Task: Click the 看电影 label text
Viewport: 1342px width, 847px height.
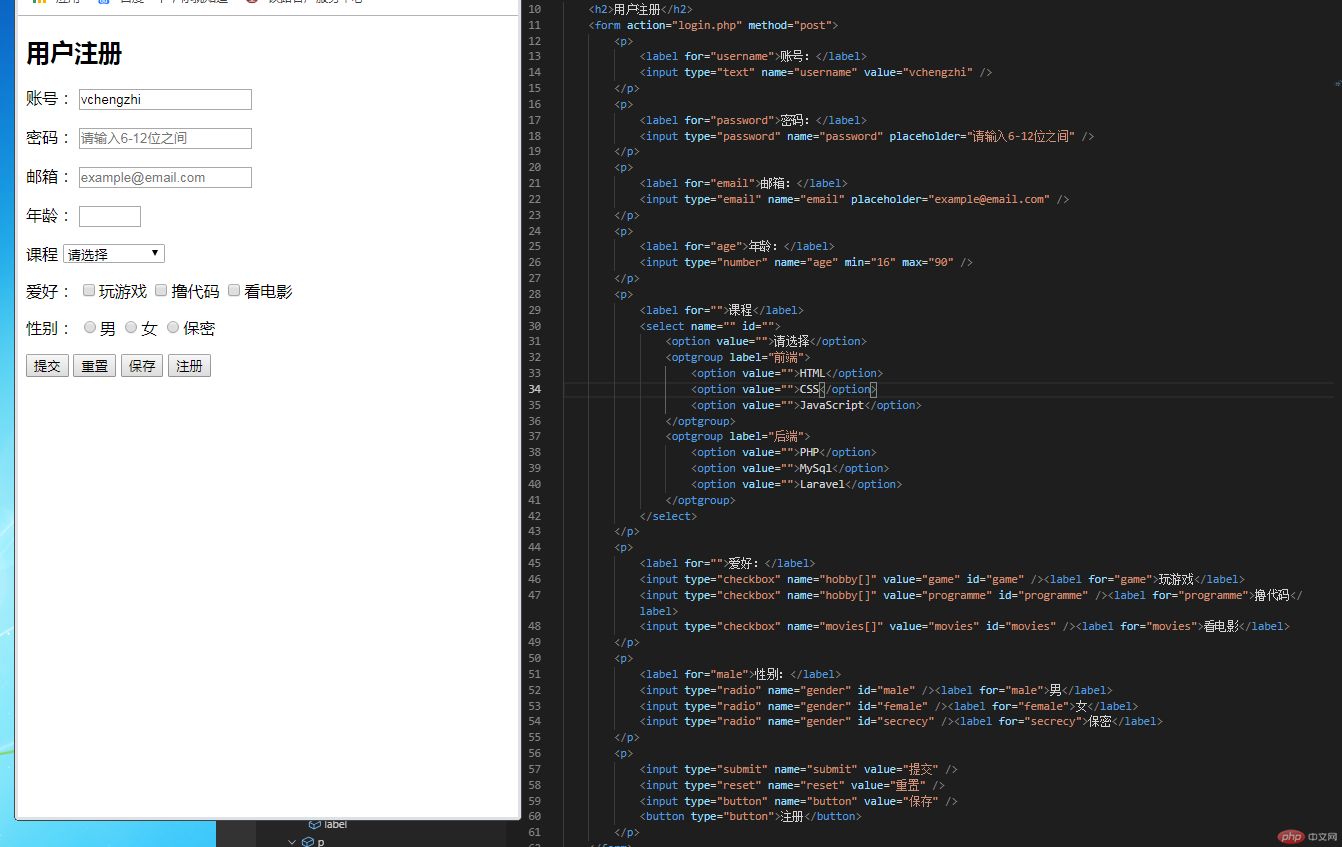Action: 268,291
